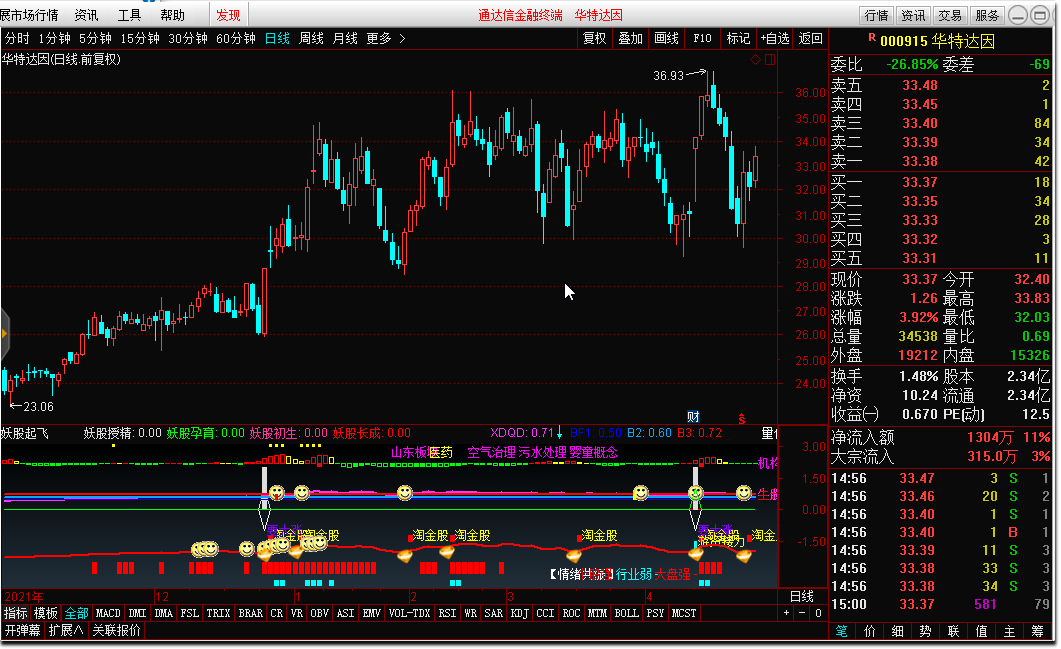The width and height of the screenshot is (1061, 649).
Task: Toggle the split-panel icon above the chart
Action: click(x=770, y=60)
